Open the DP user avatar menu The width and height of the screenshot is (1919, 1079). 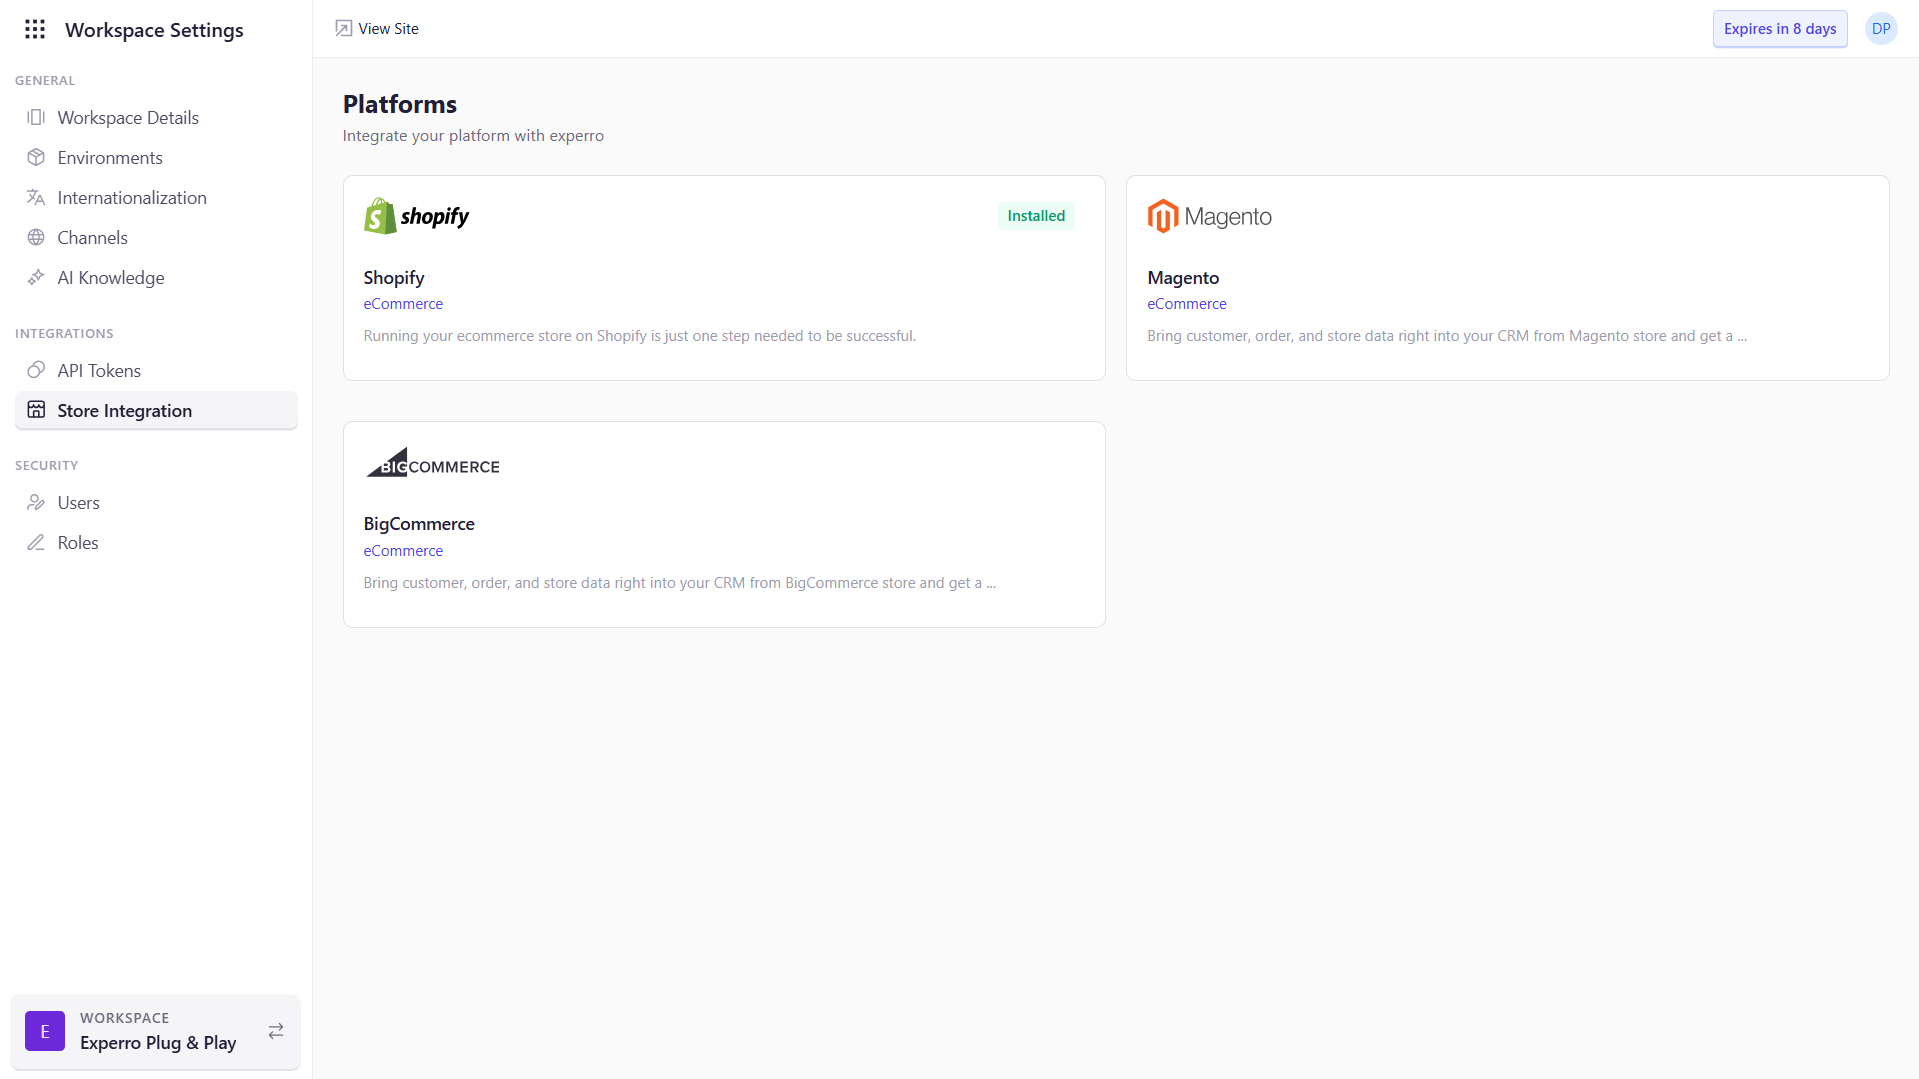coord(1881,28)
